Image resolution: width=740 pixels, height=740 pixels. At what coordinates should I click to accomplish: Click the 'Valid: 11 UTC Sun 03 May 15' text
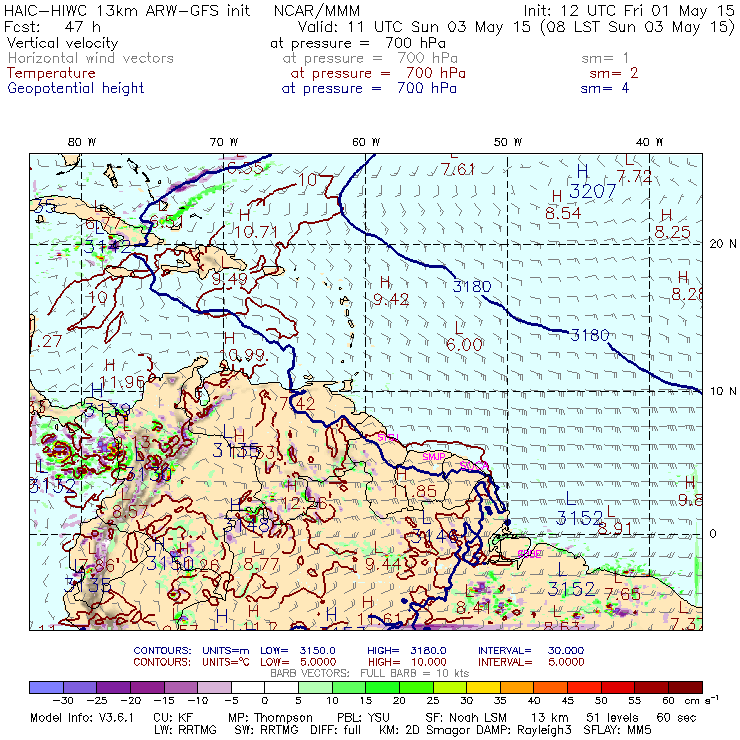[414, 26]
